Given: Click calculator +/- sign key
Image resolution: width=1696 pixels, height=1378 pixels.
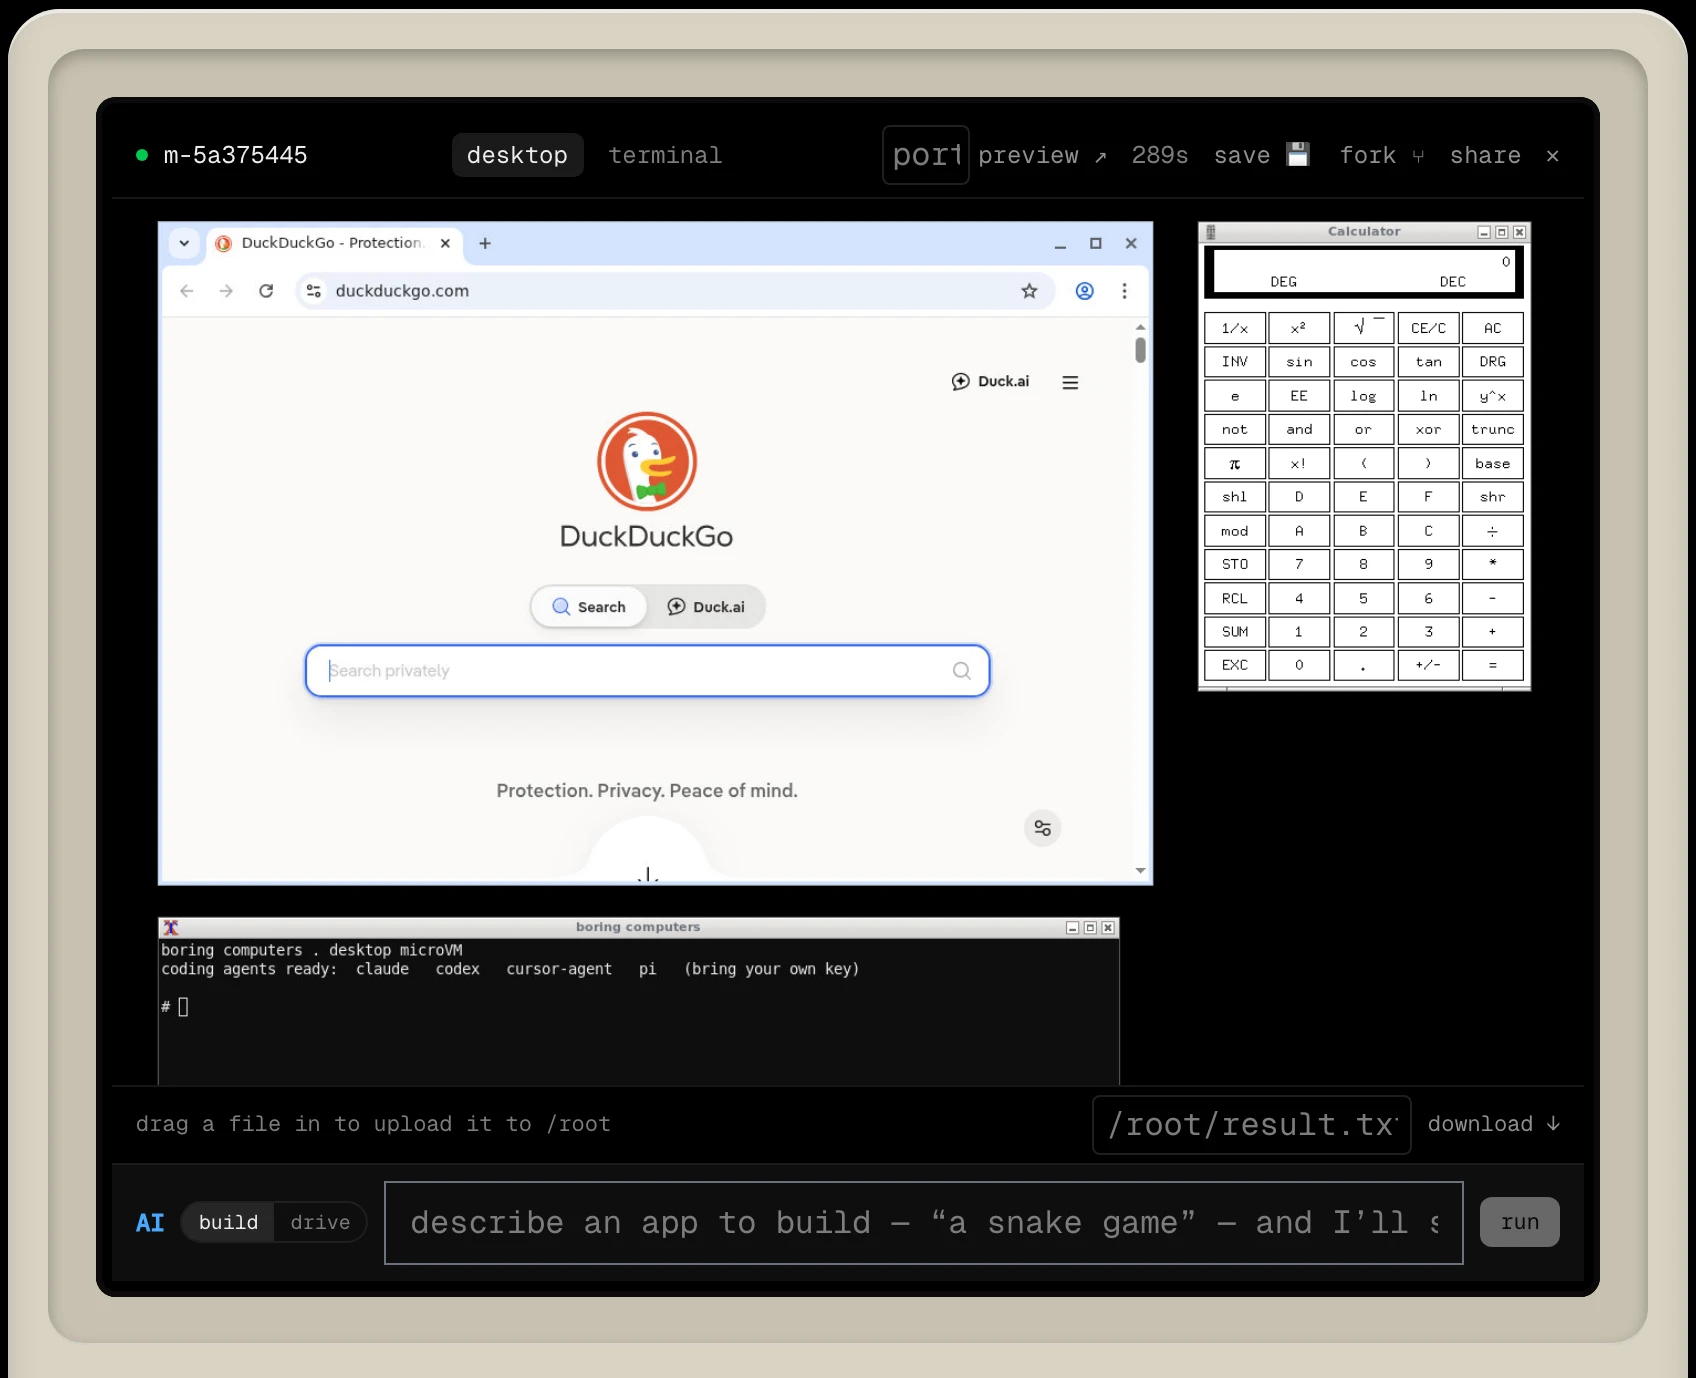Looking at the screenshot, I should tap(1428, 665).
